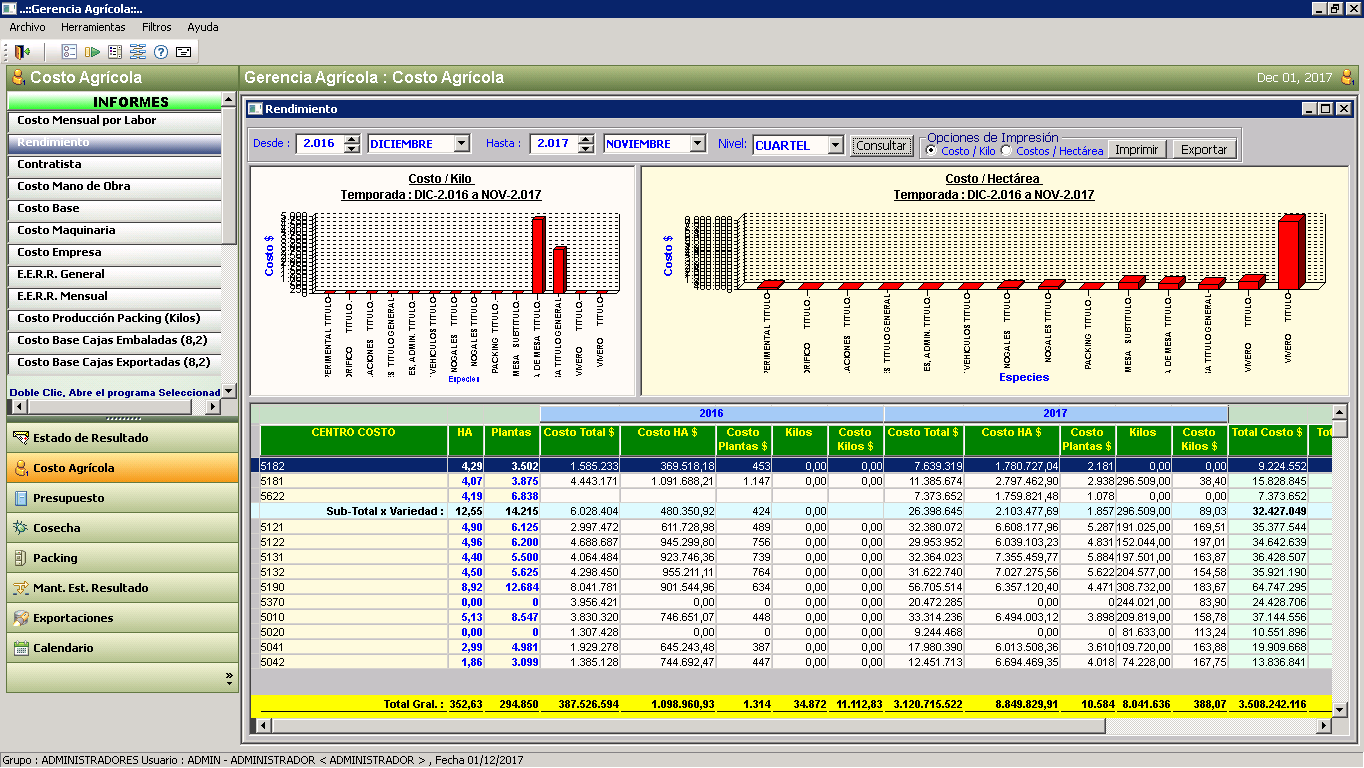Click the Exportar button

pyautogui.click(x=1204, y=149)
